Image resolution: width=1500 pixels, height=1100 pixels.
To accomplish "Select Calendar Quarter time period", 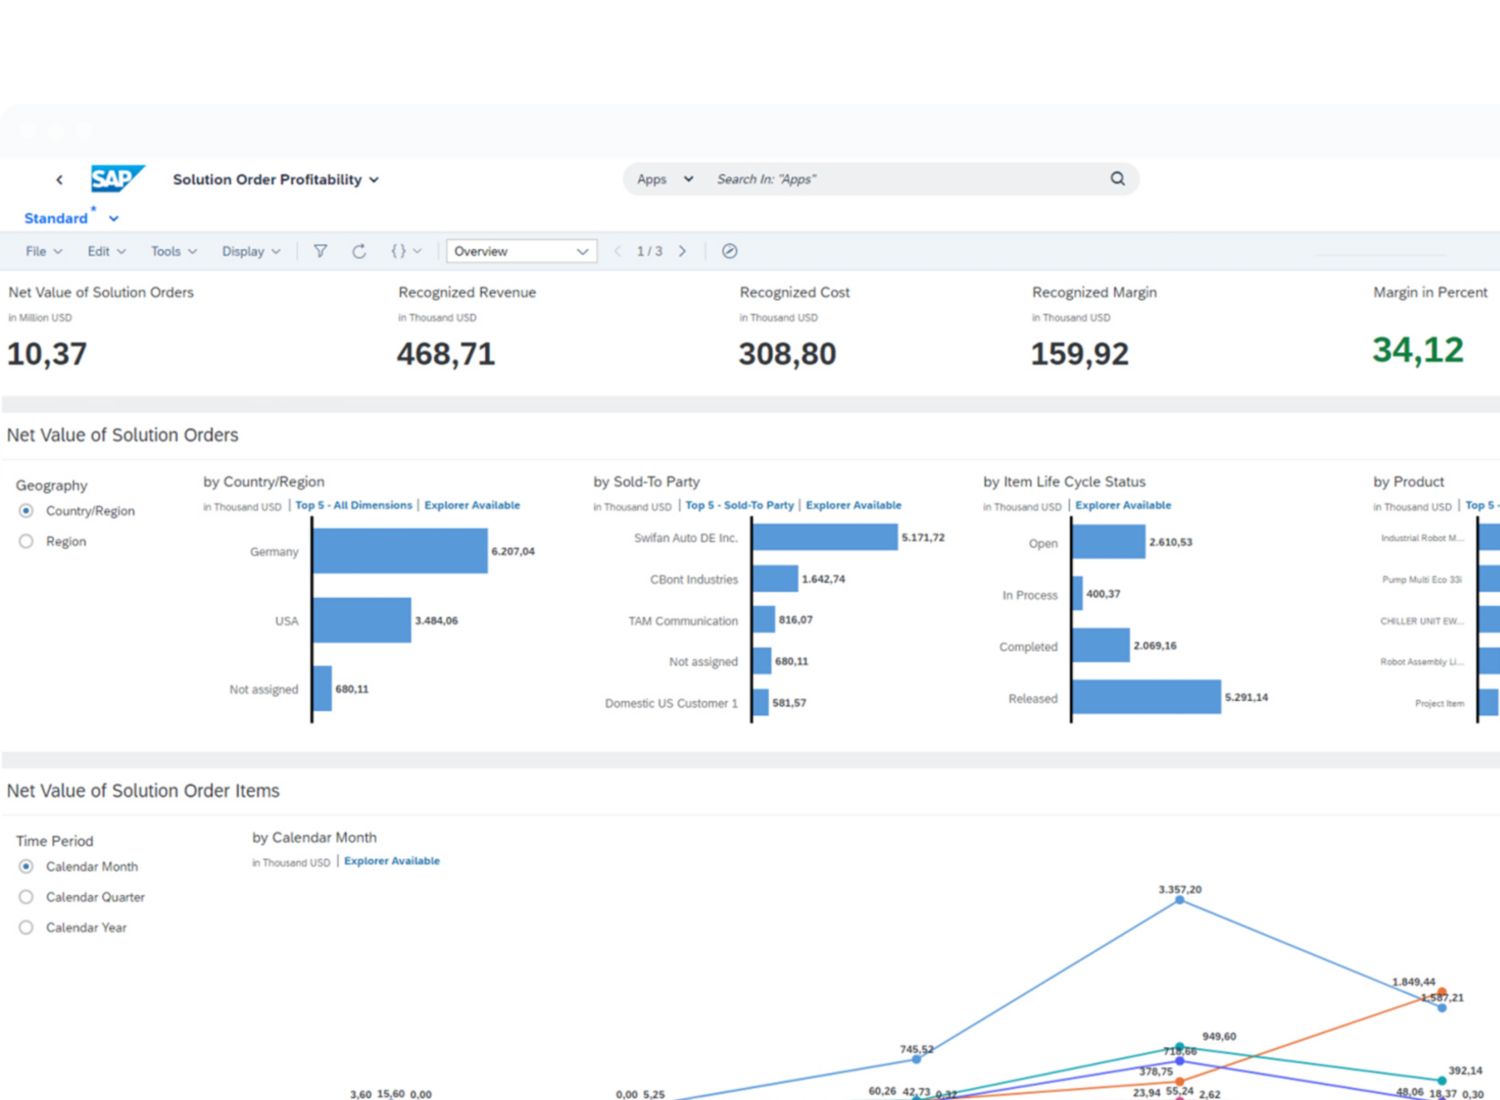I will pos(27,897).
